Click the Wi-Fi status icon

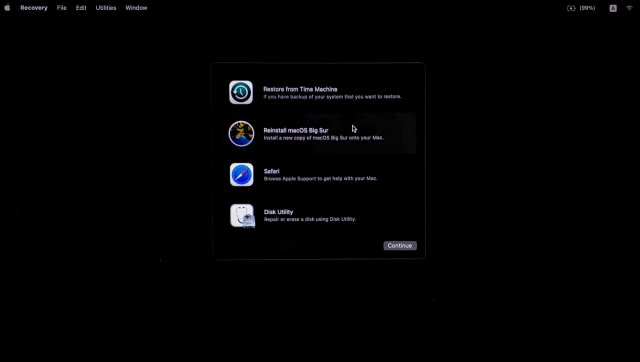[629, 8]
